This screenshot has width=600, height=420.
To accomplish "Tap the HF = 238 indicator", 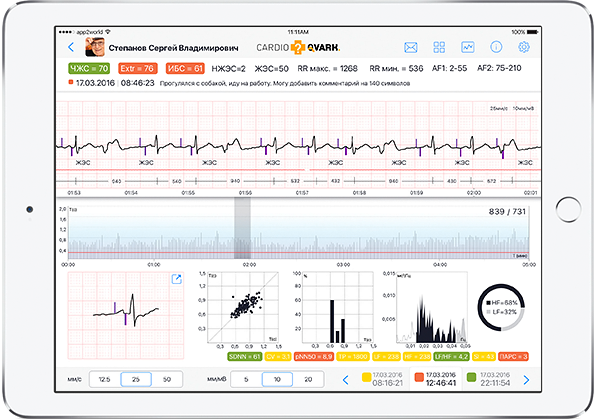I will click(x=417, y=357).
